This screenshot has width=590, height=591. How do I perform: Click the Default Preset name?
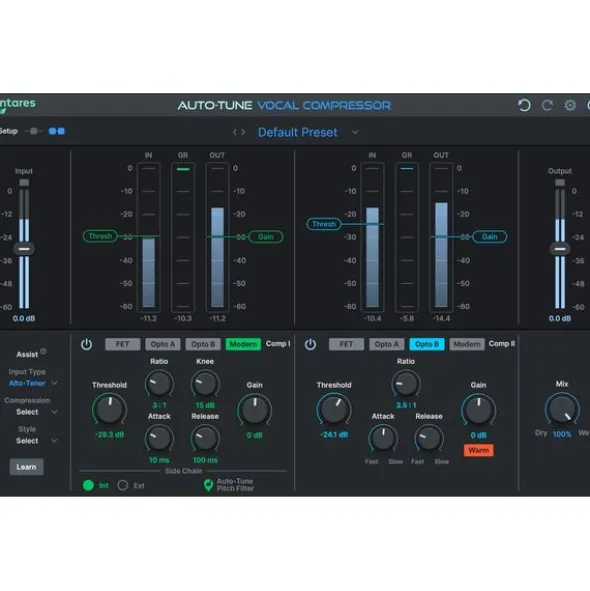[297, 132]
